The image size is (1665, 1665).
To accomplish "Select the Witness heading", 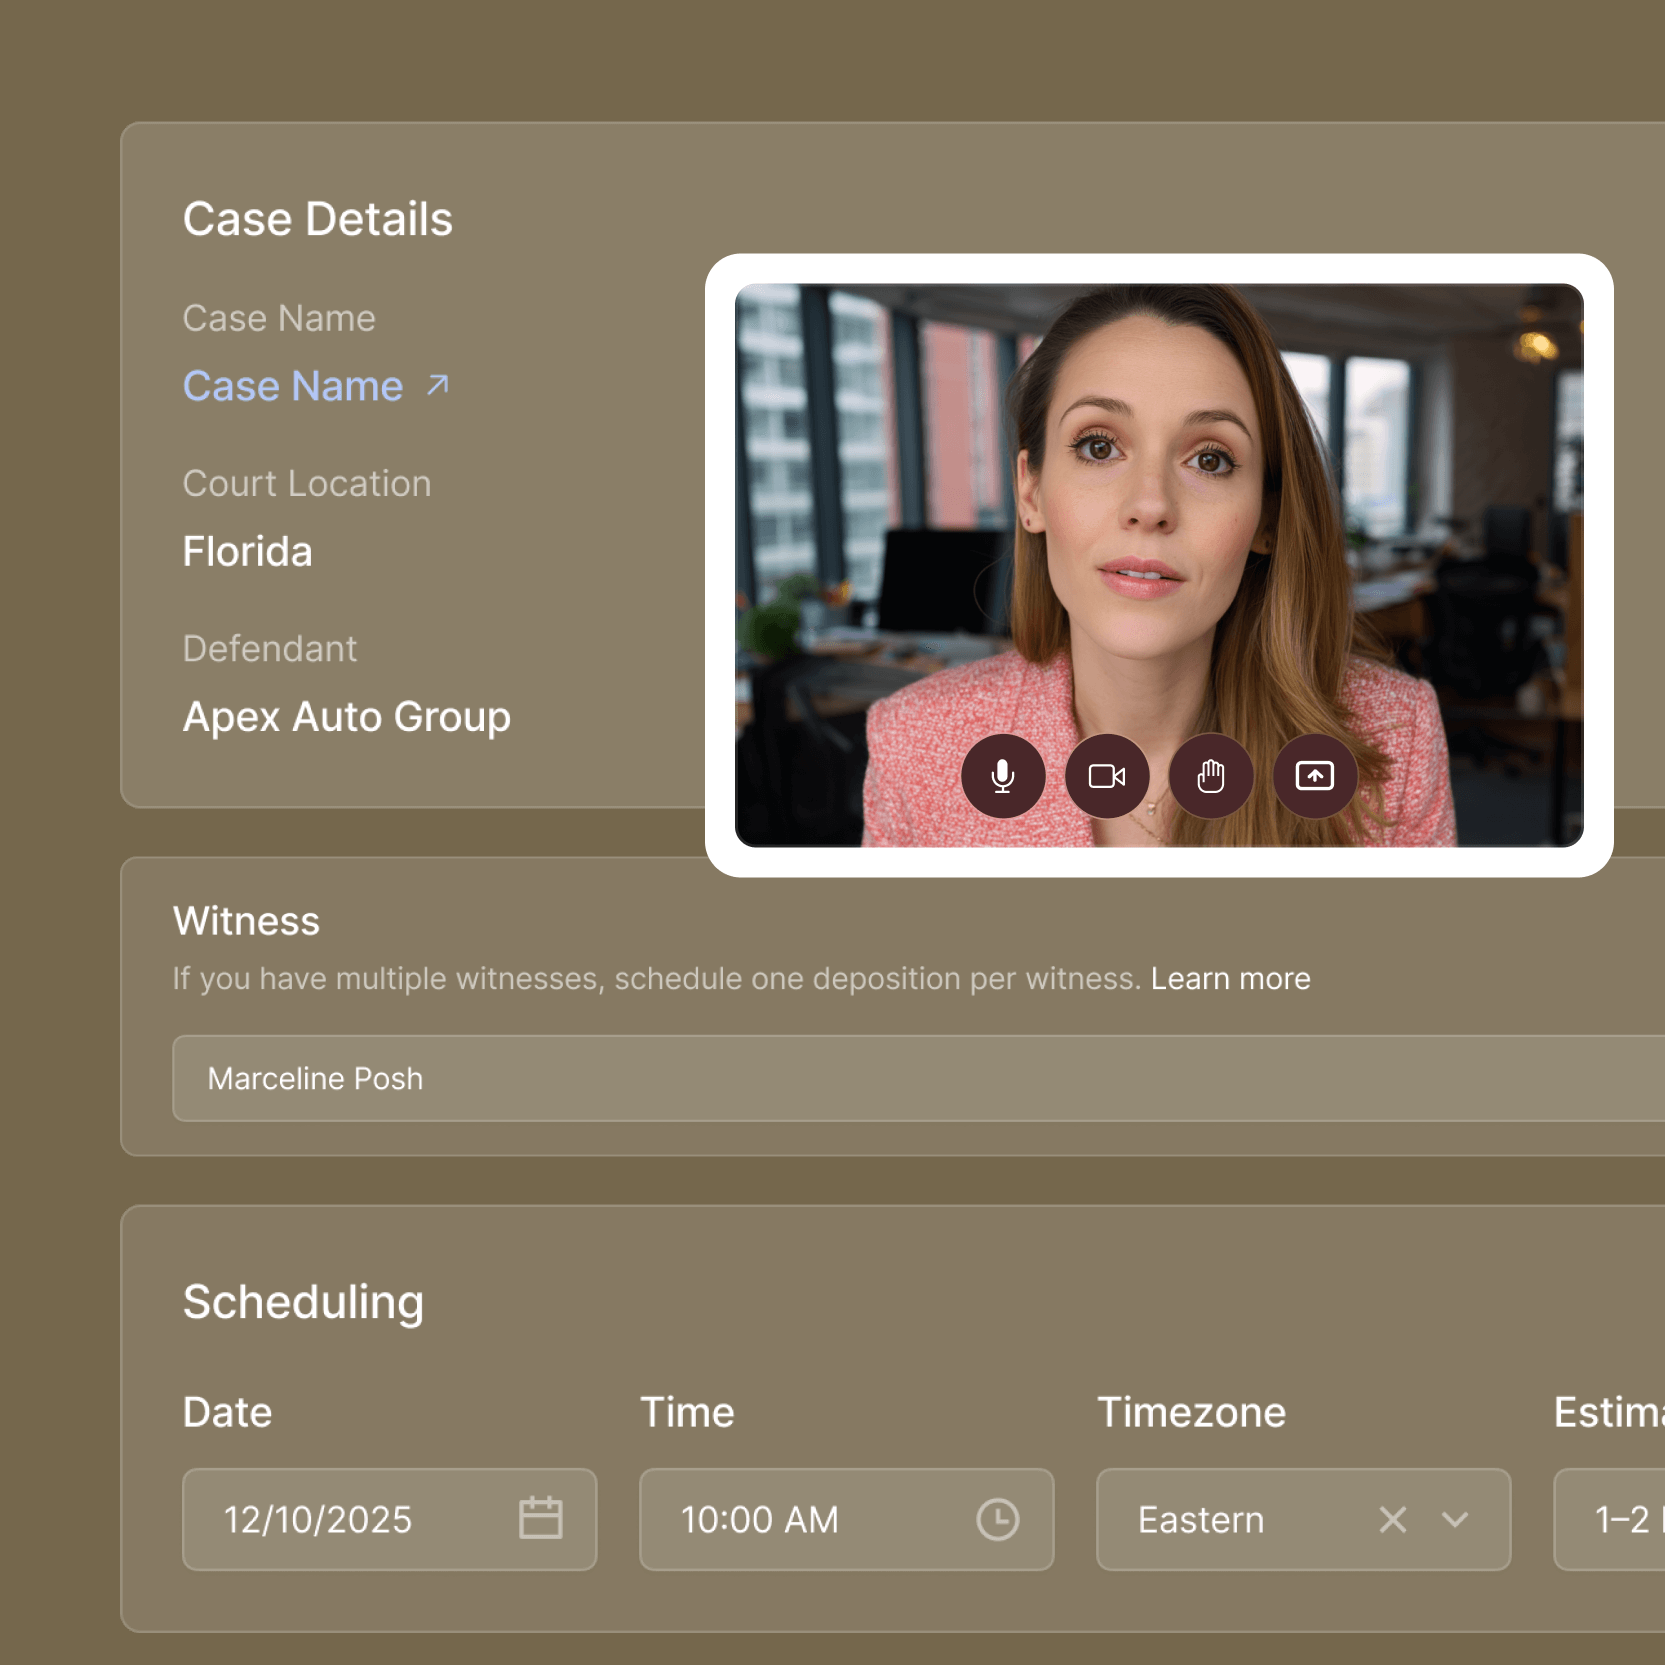I will [246, 921].
